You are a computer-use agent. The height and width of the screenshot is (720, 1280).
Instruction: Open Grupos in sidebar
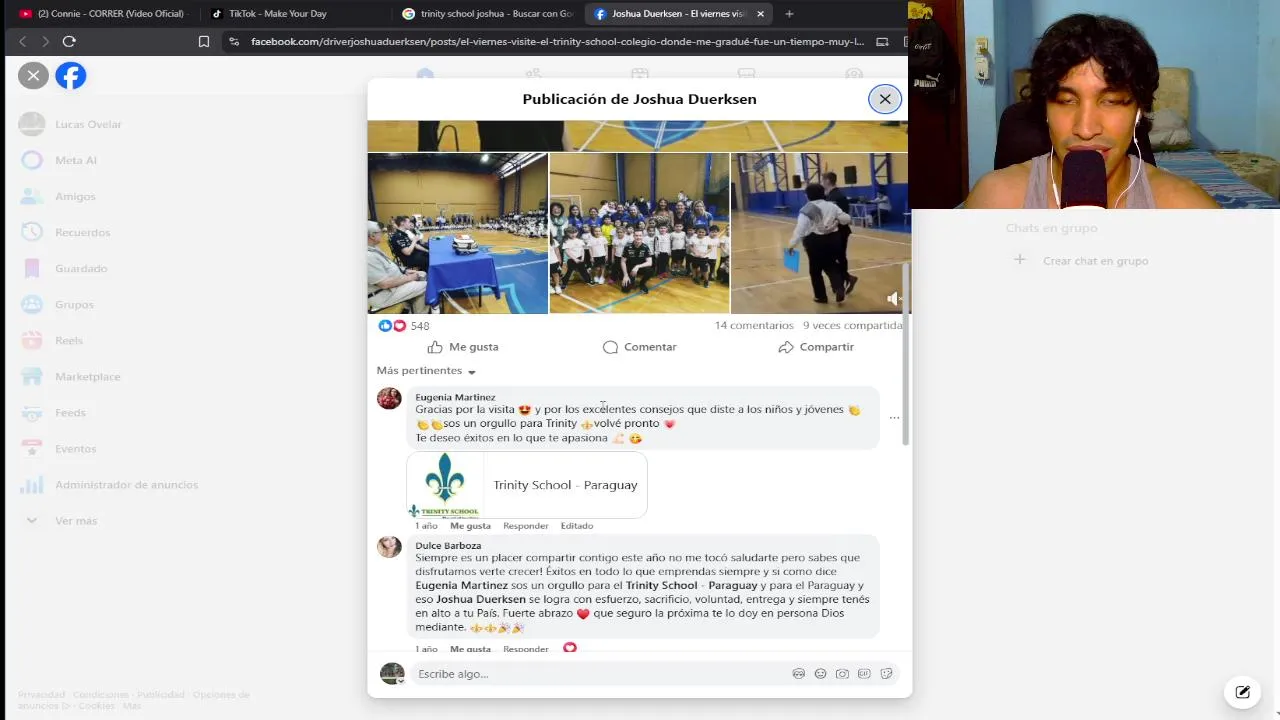point(74,304)
